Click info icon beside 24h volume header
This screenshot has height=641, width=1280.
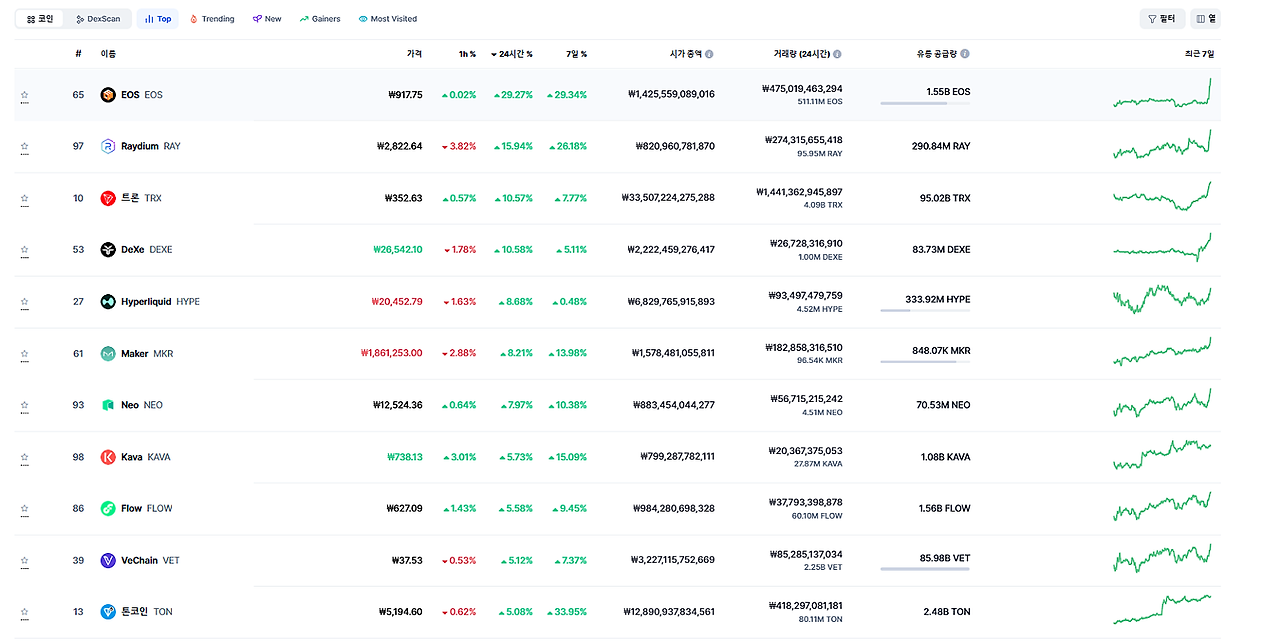click(x=837, y=54)
